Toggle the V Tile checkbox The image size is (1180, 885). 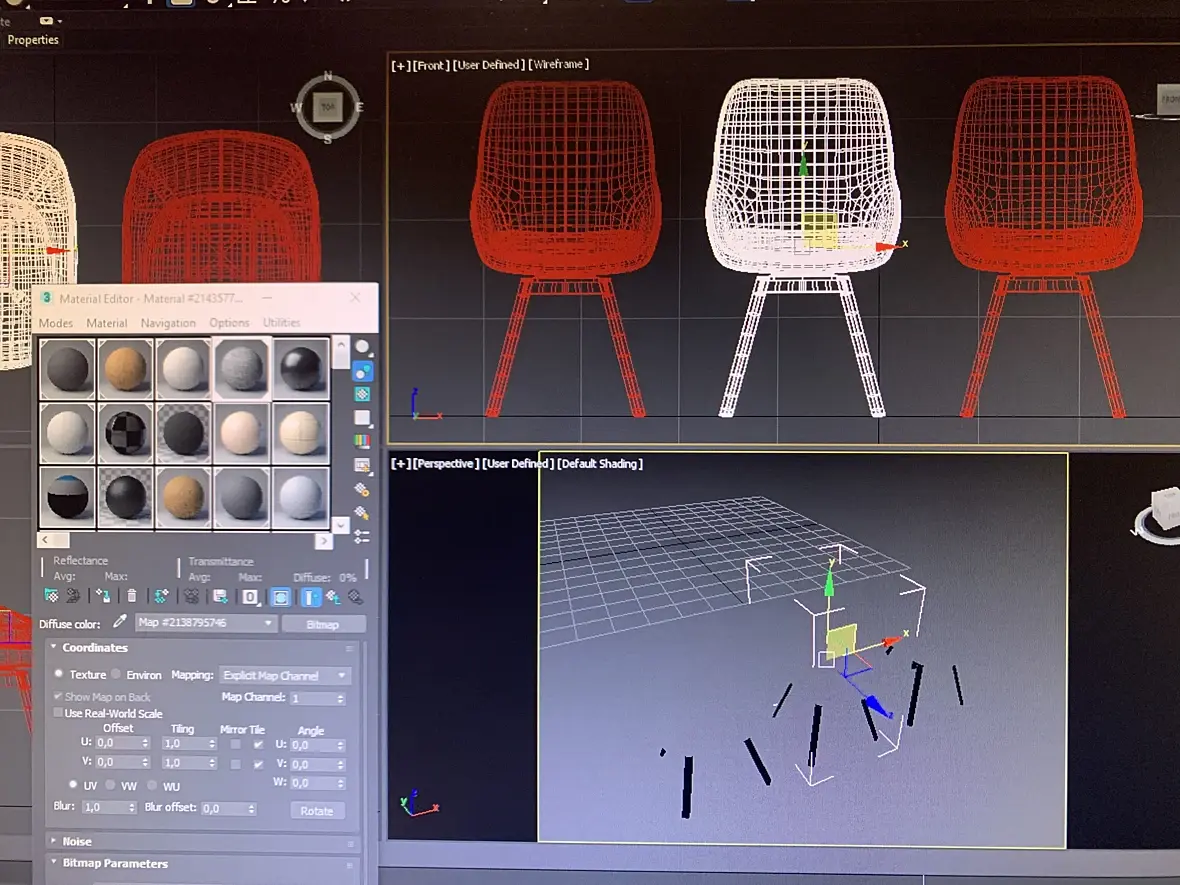(x=258, y=764)
